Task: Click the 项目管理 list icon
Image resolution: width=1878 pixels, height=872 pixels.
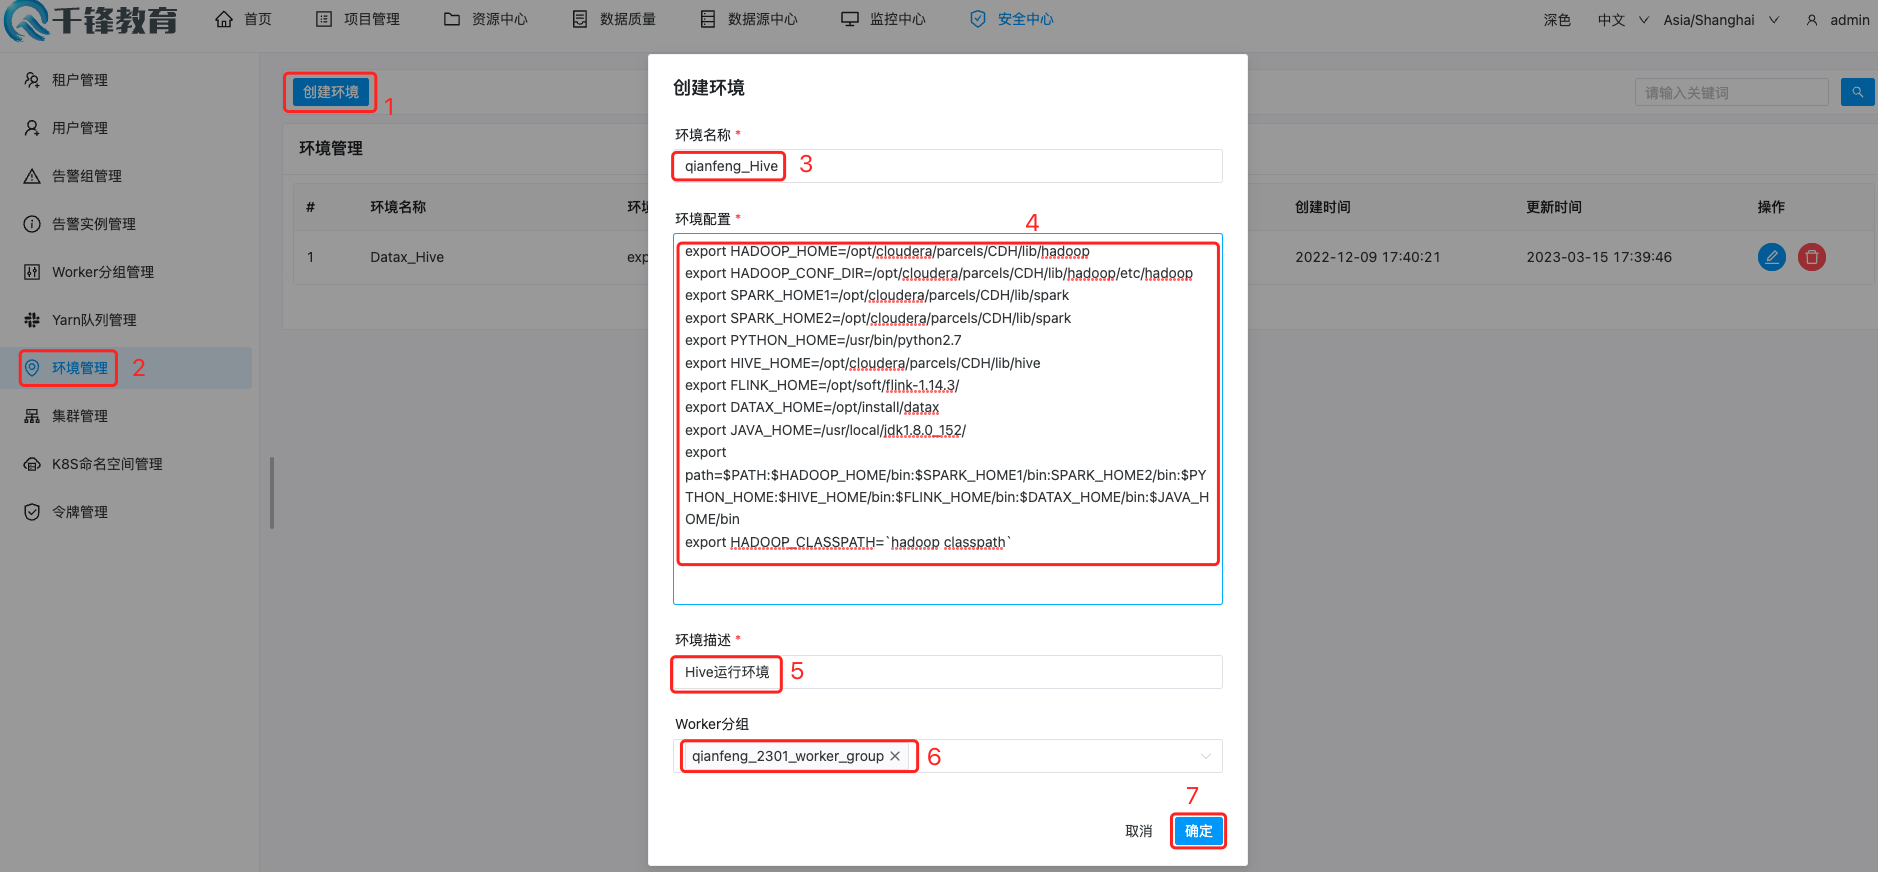Action: 324,19
